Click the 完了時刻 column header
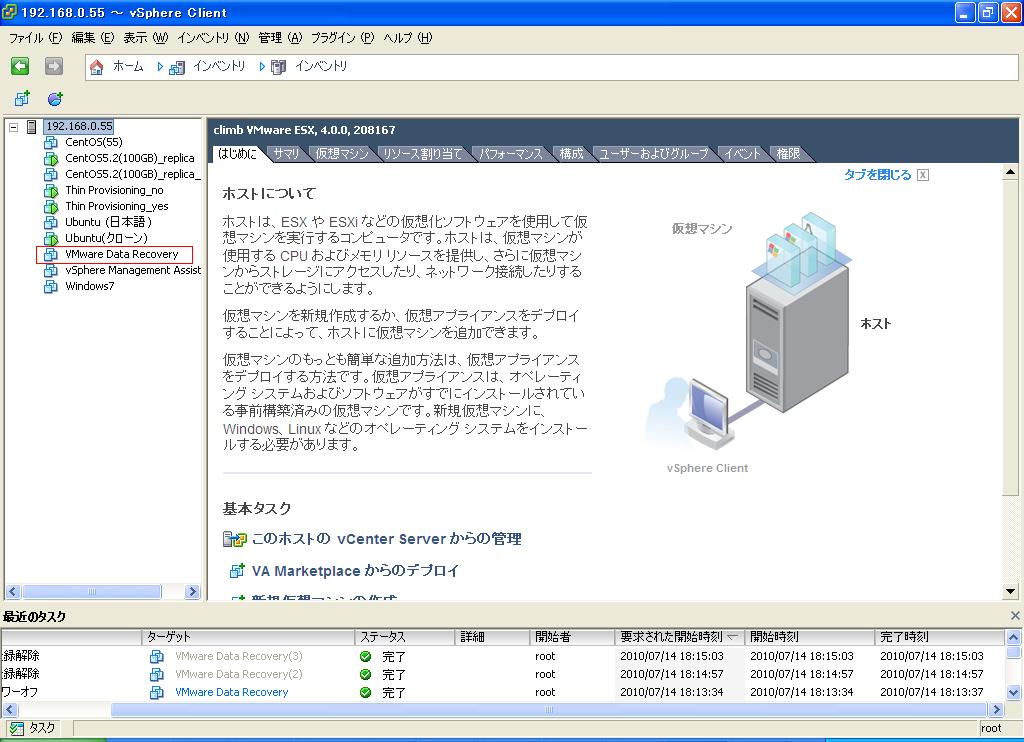The height and width of the screenshot is (742, 1024). (939, 637)
